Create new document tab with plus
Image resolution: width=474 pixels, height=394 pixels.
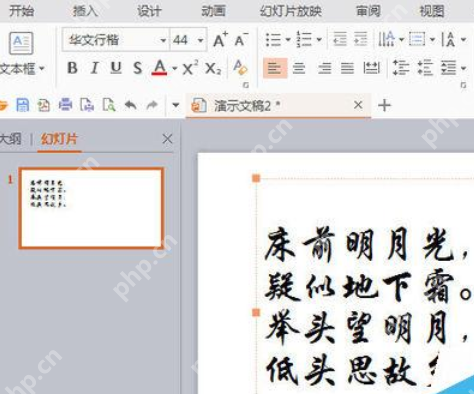384,106
